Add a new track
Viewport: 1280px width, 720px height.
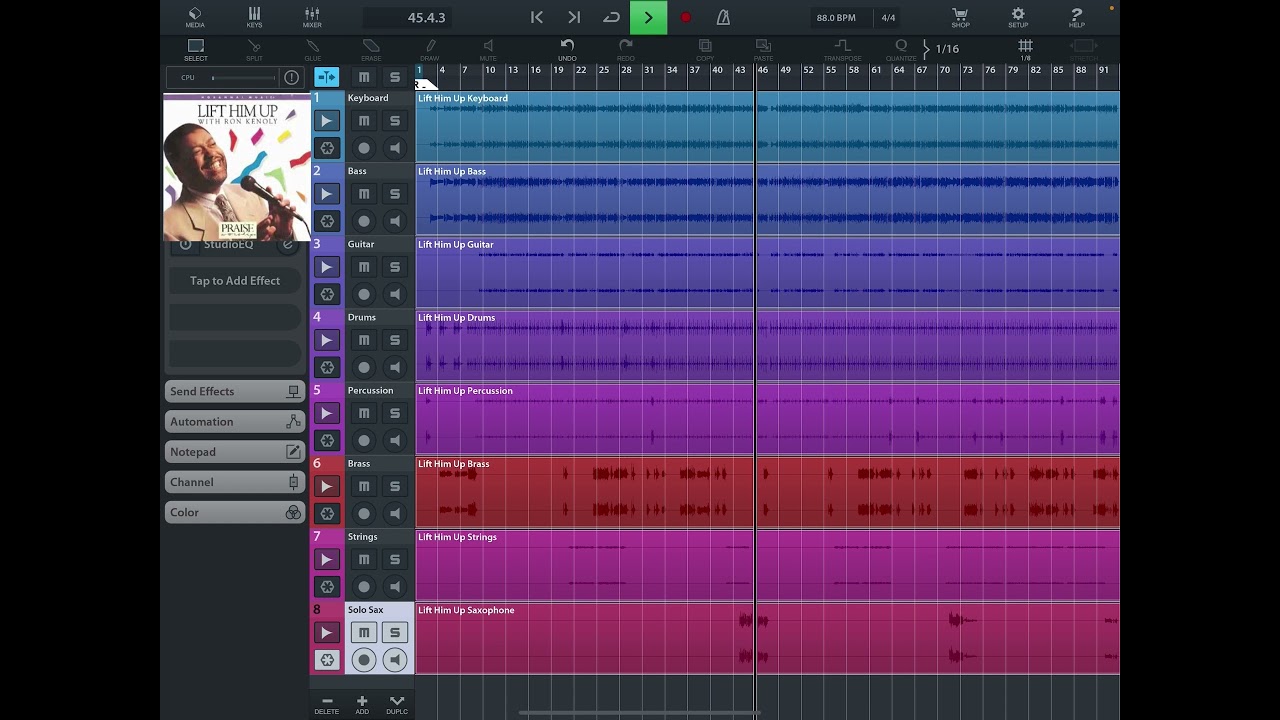362,705
